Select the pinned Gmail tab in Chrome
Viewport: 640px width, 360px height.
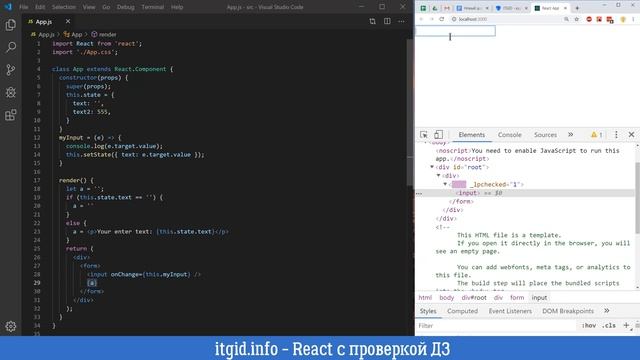tap(447, 8)
